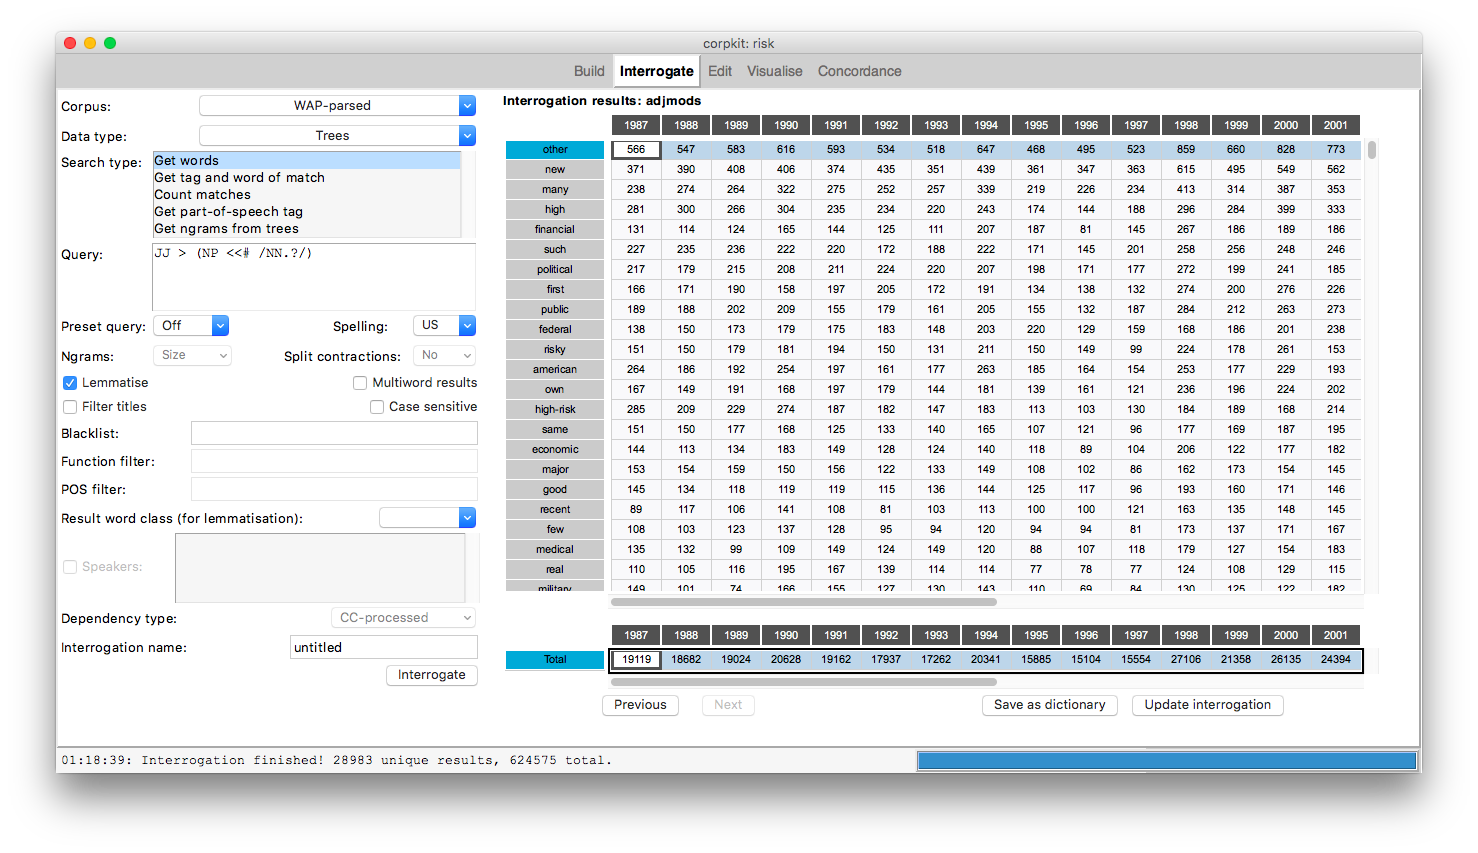Screen dimensions: 1478x853
Task: Click the 2001 column header in results
Action: (1336, 125)
